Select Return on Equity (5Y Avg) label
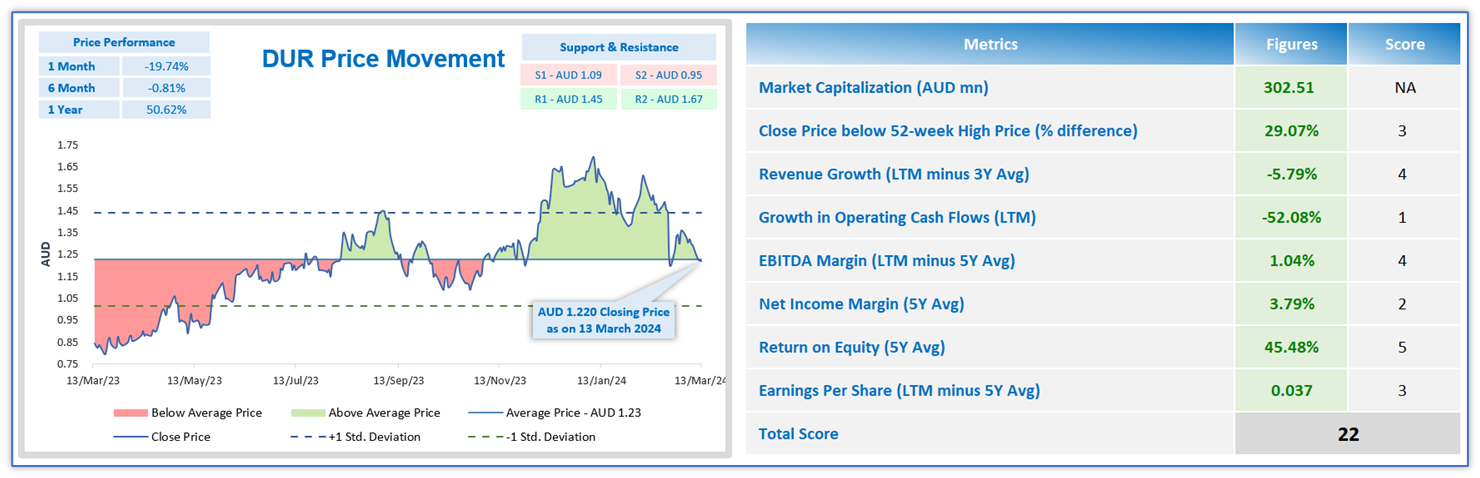The height and width of the screenshot is (478, 1480). coord(852,347)
